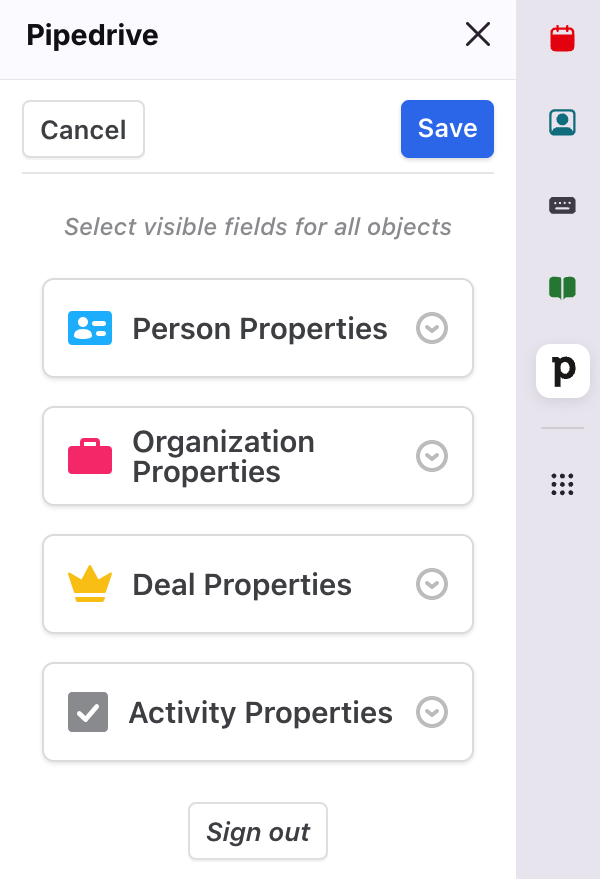Expand Organization Properties chevron
Image resolution: width=600 pixels, height=879 pixels.
coord(432,456)
